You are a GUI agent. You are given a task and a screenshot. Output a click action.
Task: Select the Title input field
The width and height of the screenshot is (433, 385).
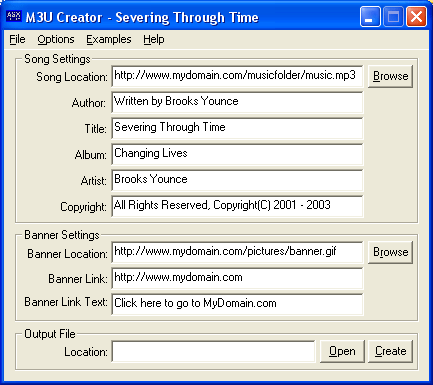237,128
